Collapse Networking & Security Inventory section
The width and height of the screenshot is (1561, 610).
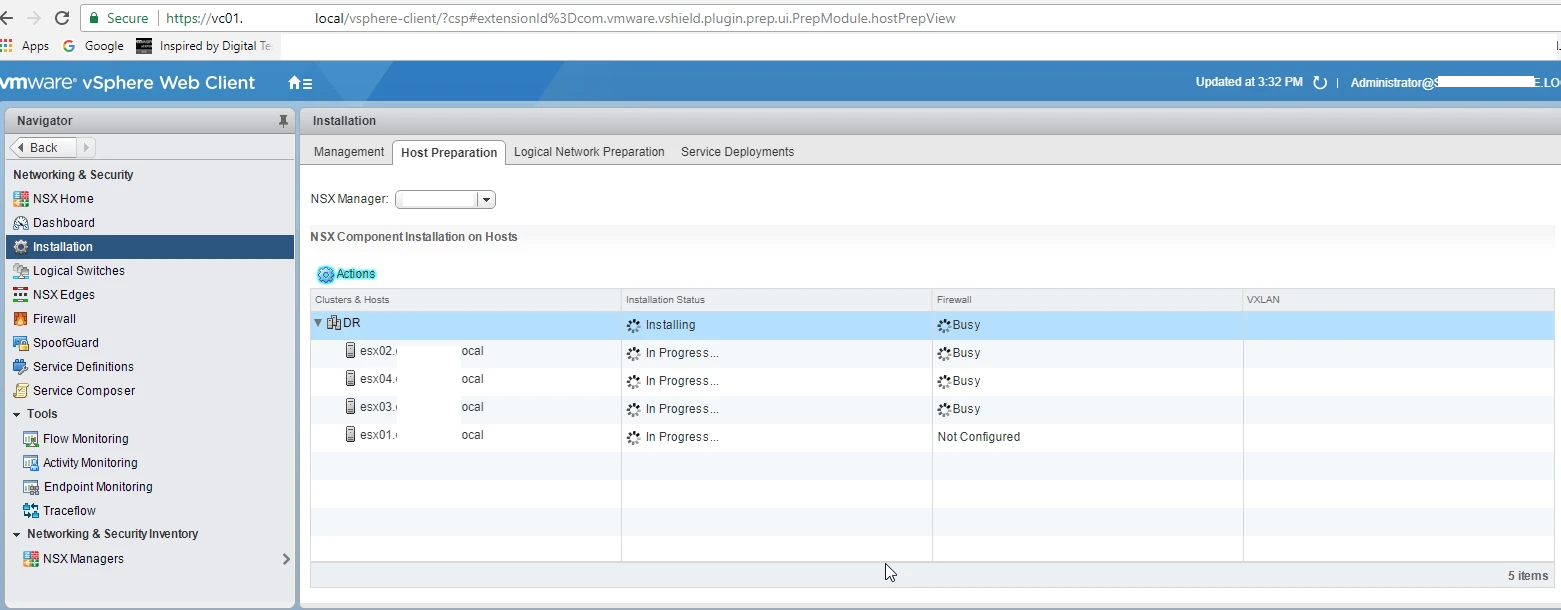point(17,534)
